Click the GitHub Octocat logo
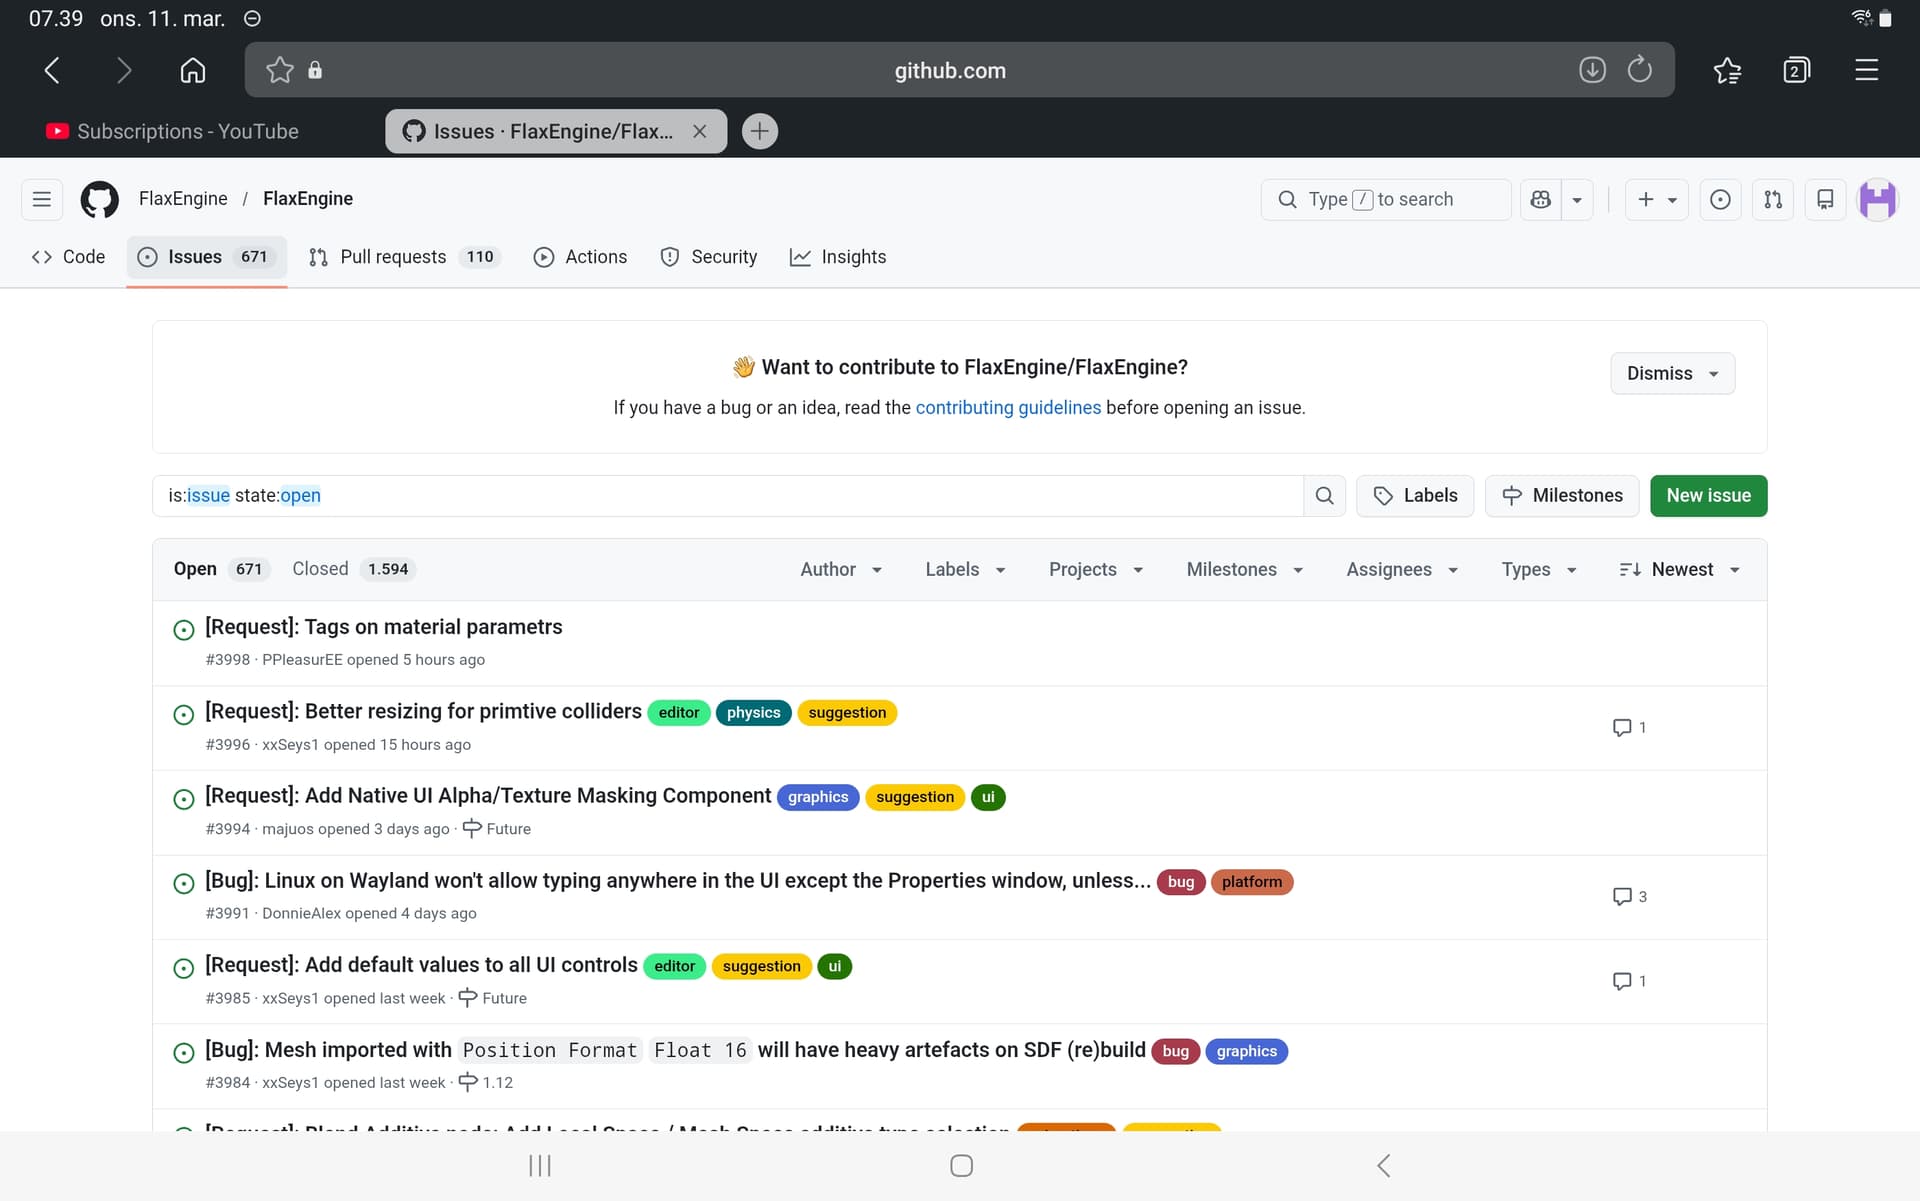This screenshot has width=1920, height=1201. [99, 199]
